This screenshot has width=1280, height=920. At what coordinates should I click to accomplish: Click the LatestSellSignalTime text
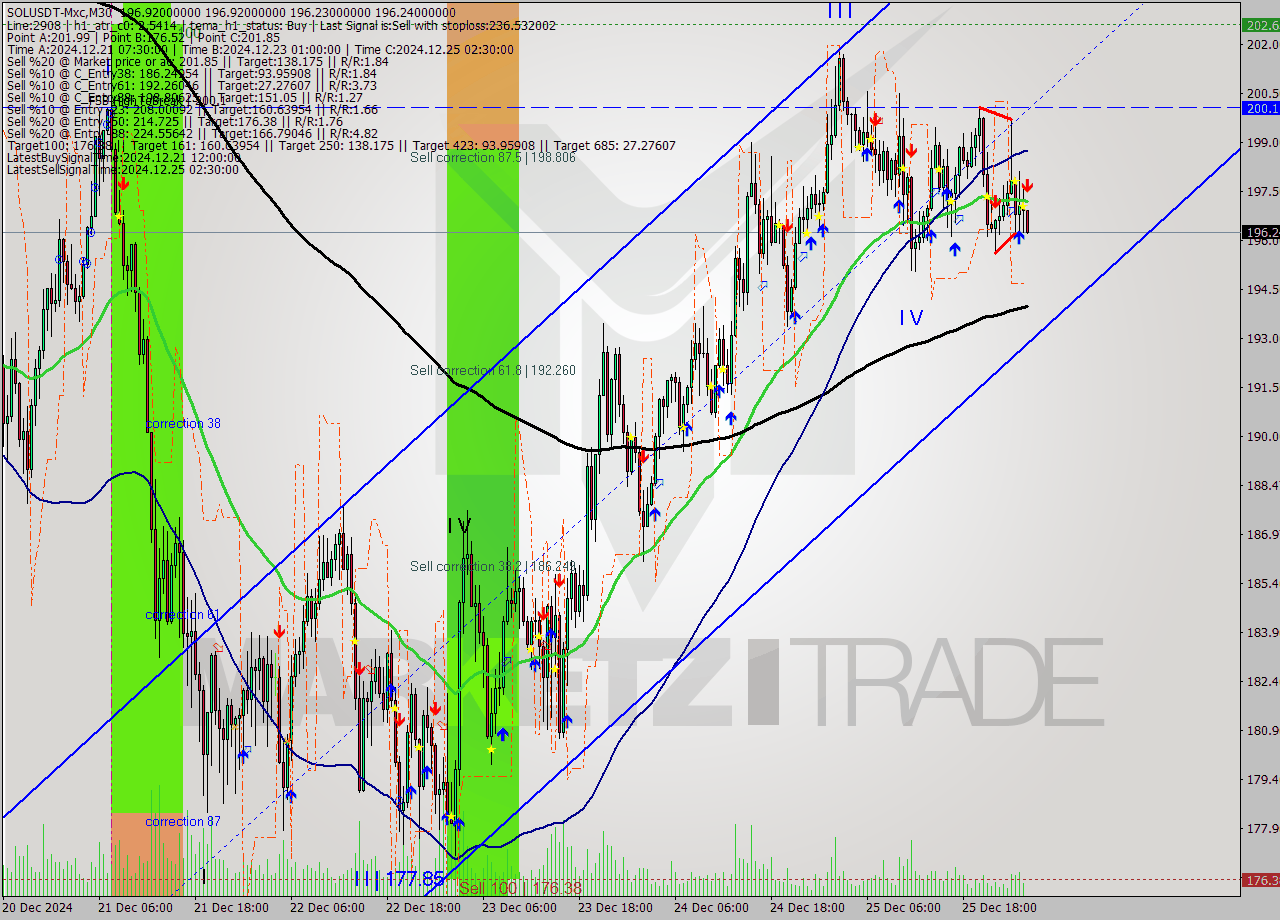coord(123,169)
